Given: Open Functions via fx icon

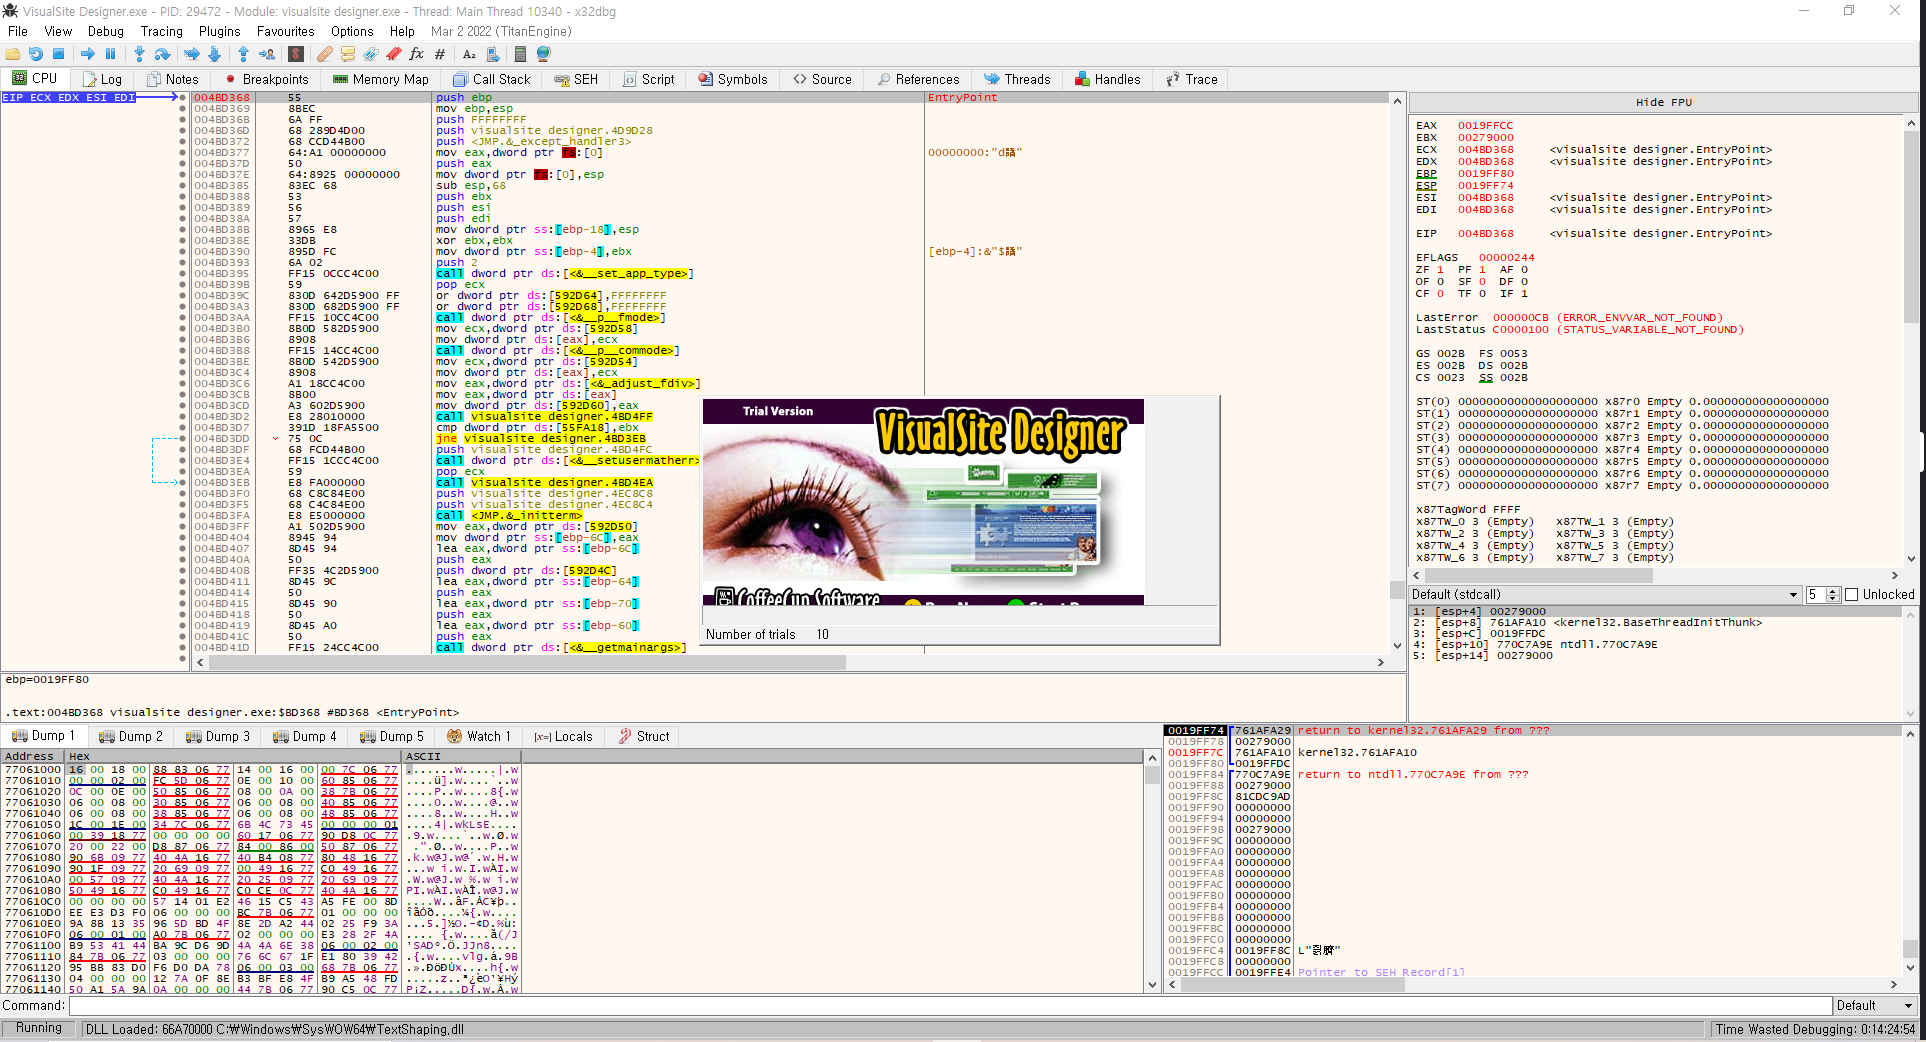Looking at the screenshot, I should point(417,54).
